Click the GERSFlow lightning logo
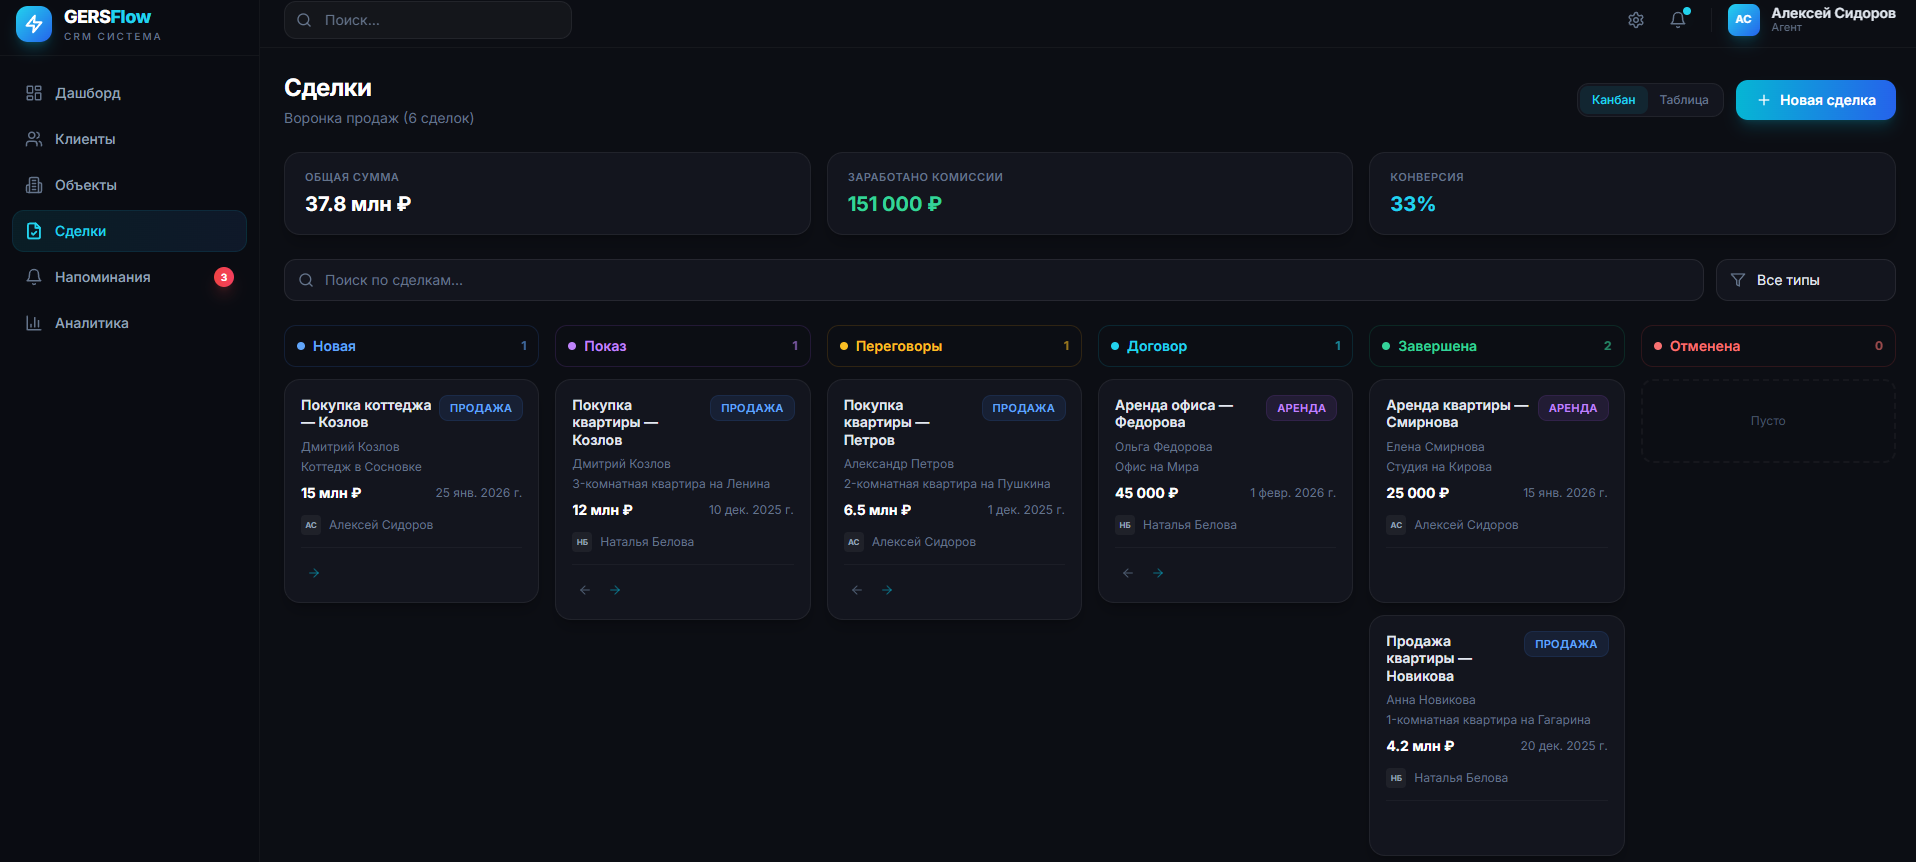 34,24
